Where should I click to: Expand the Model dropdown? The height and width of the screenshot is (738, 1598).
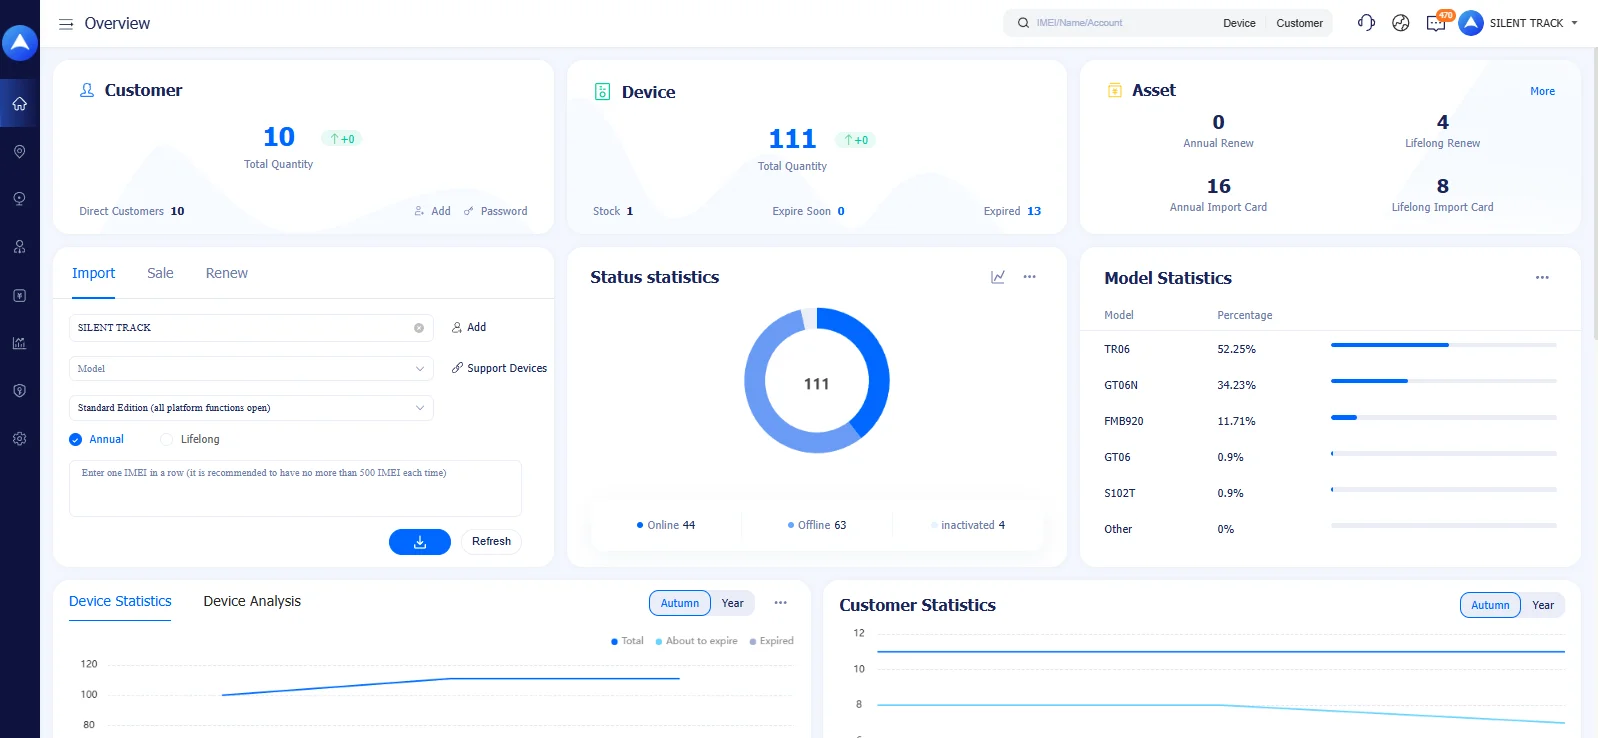pyautogui.click(x=251, y=369)
